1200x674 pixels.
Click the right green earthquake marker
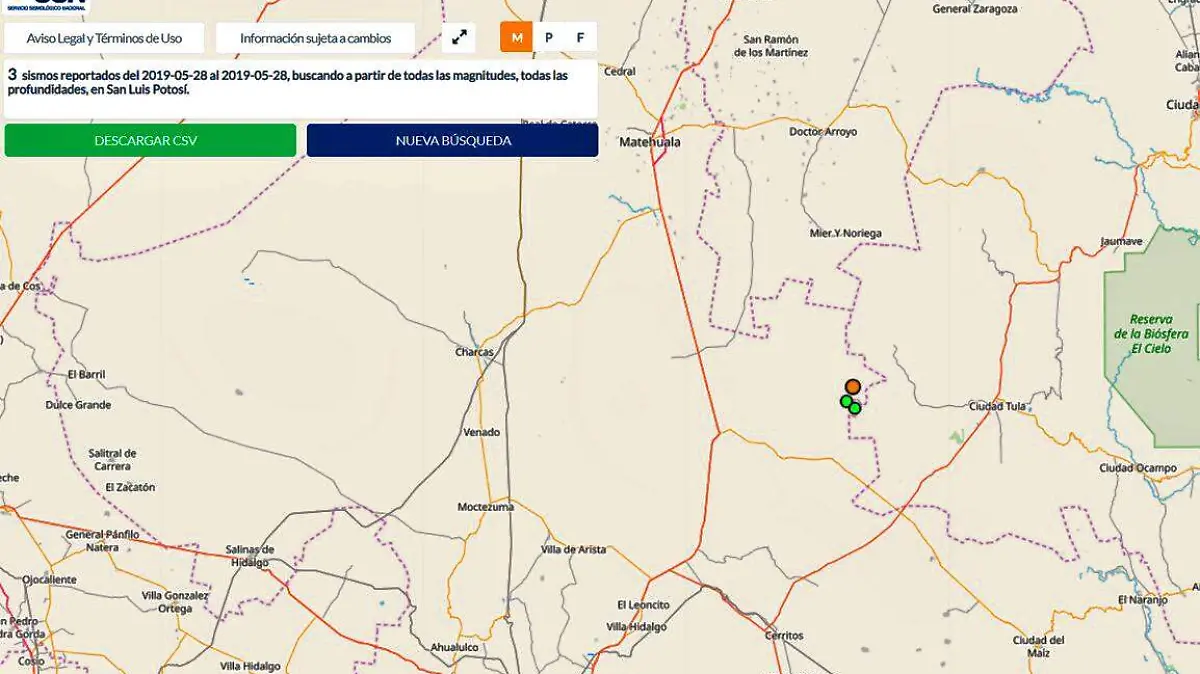coord(855,408)
